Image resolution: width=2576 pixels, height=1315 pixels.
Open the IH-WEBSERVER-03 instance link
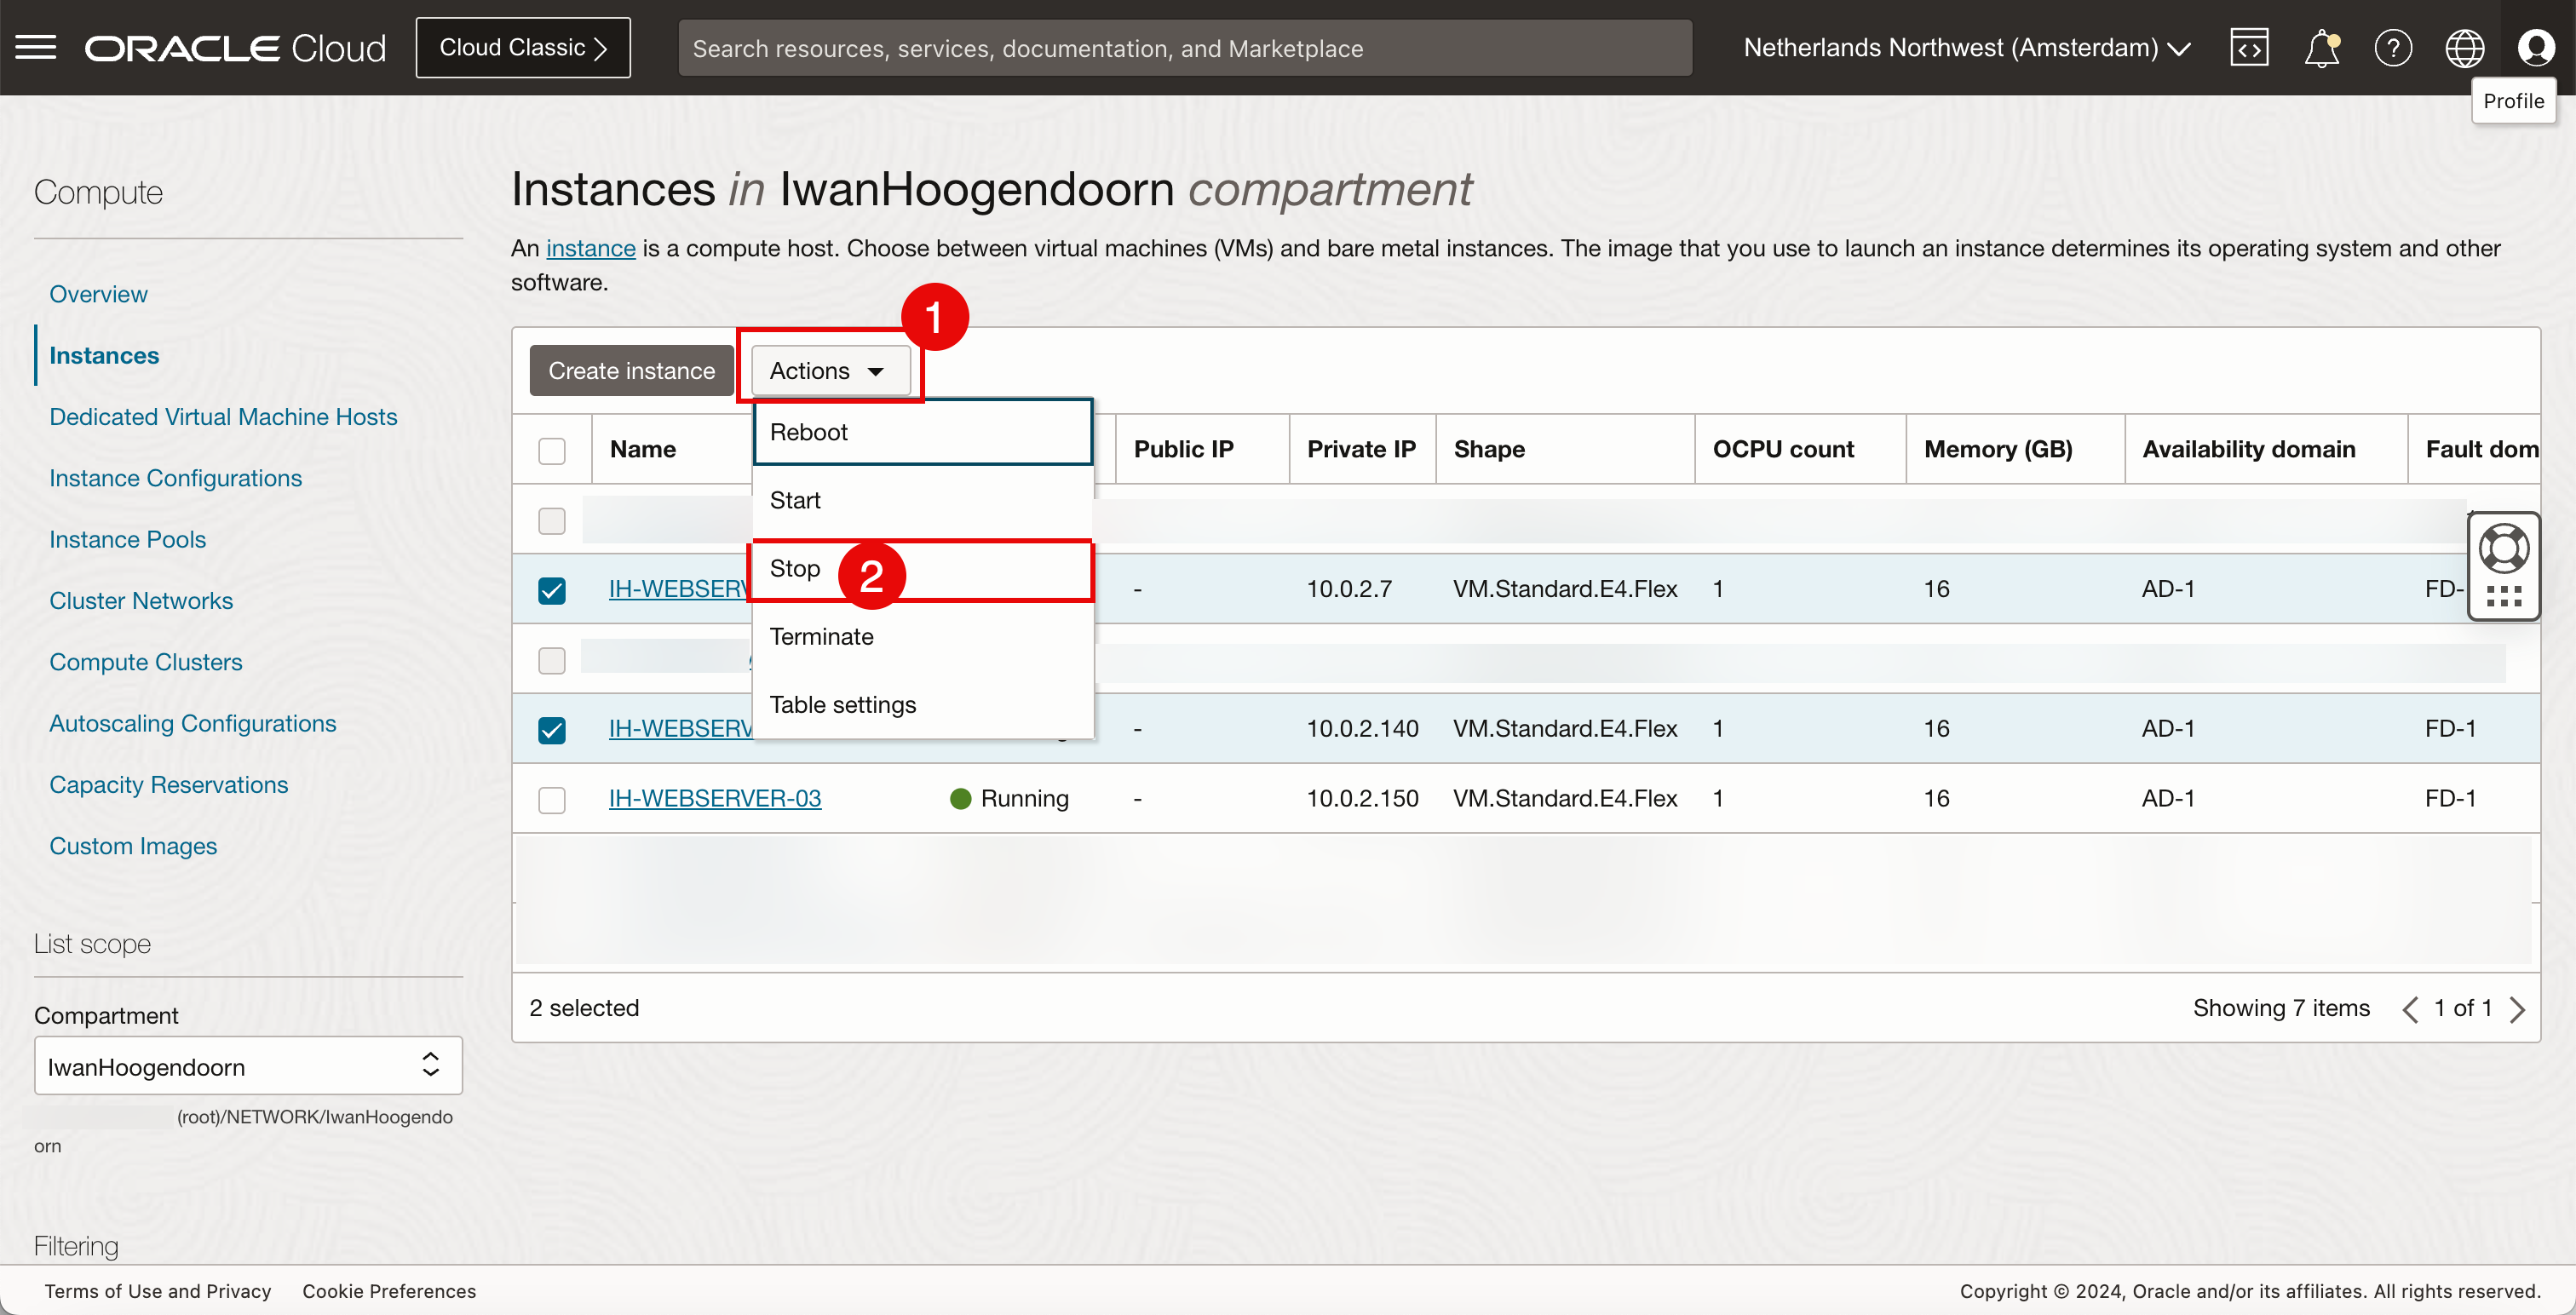tap(714, 798)
